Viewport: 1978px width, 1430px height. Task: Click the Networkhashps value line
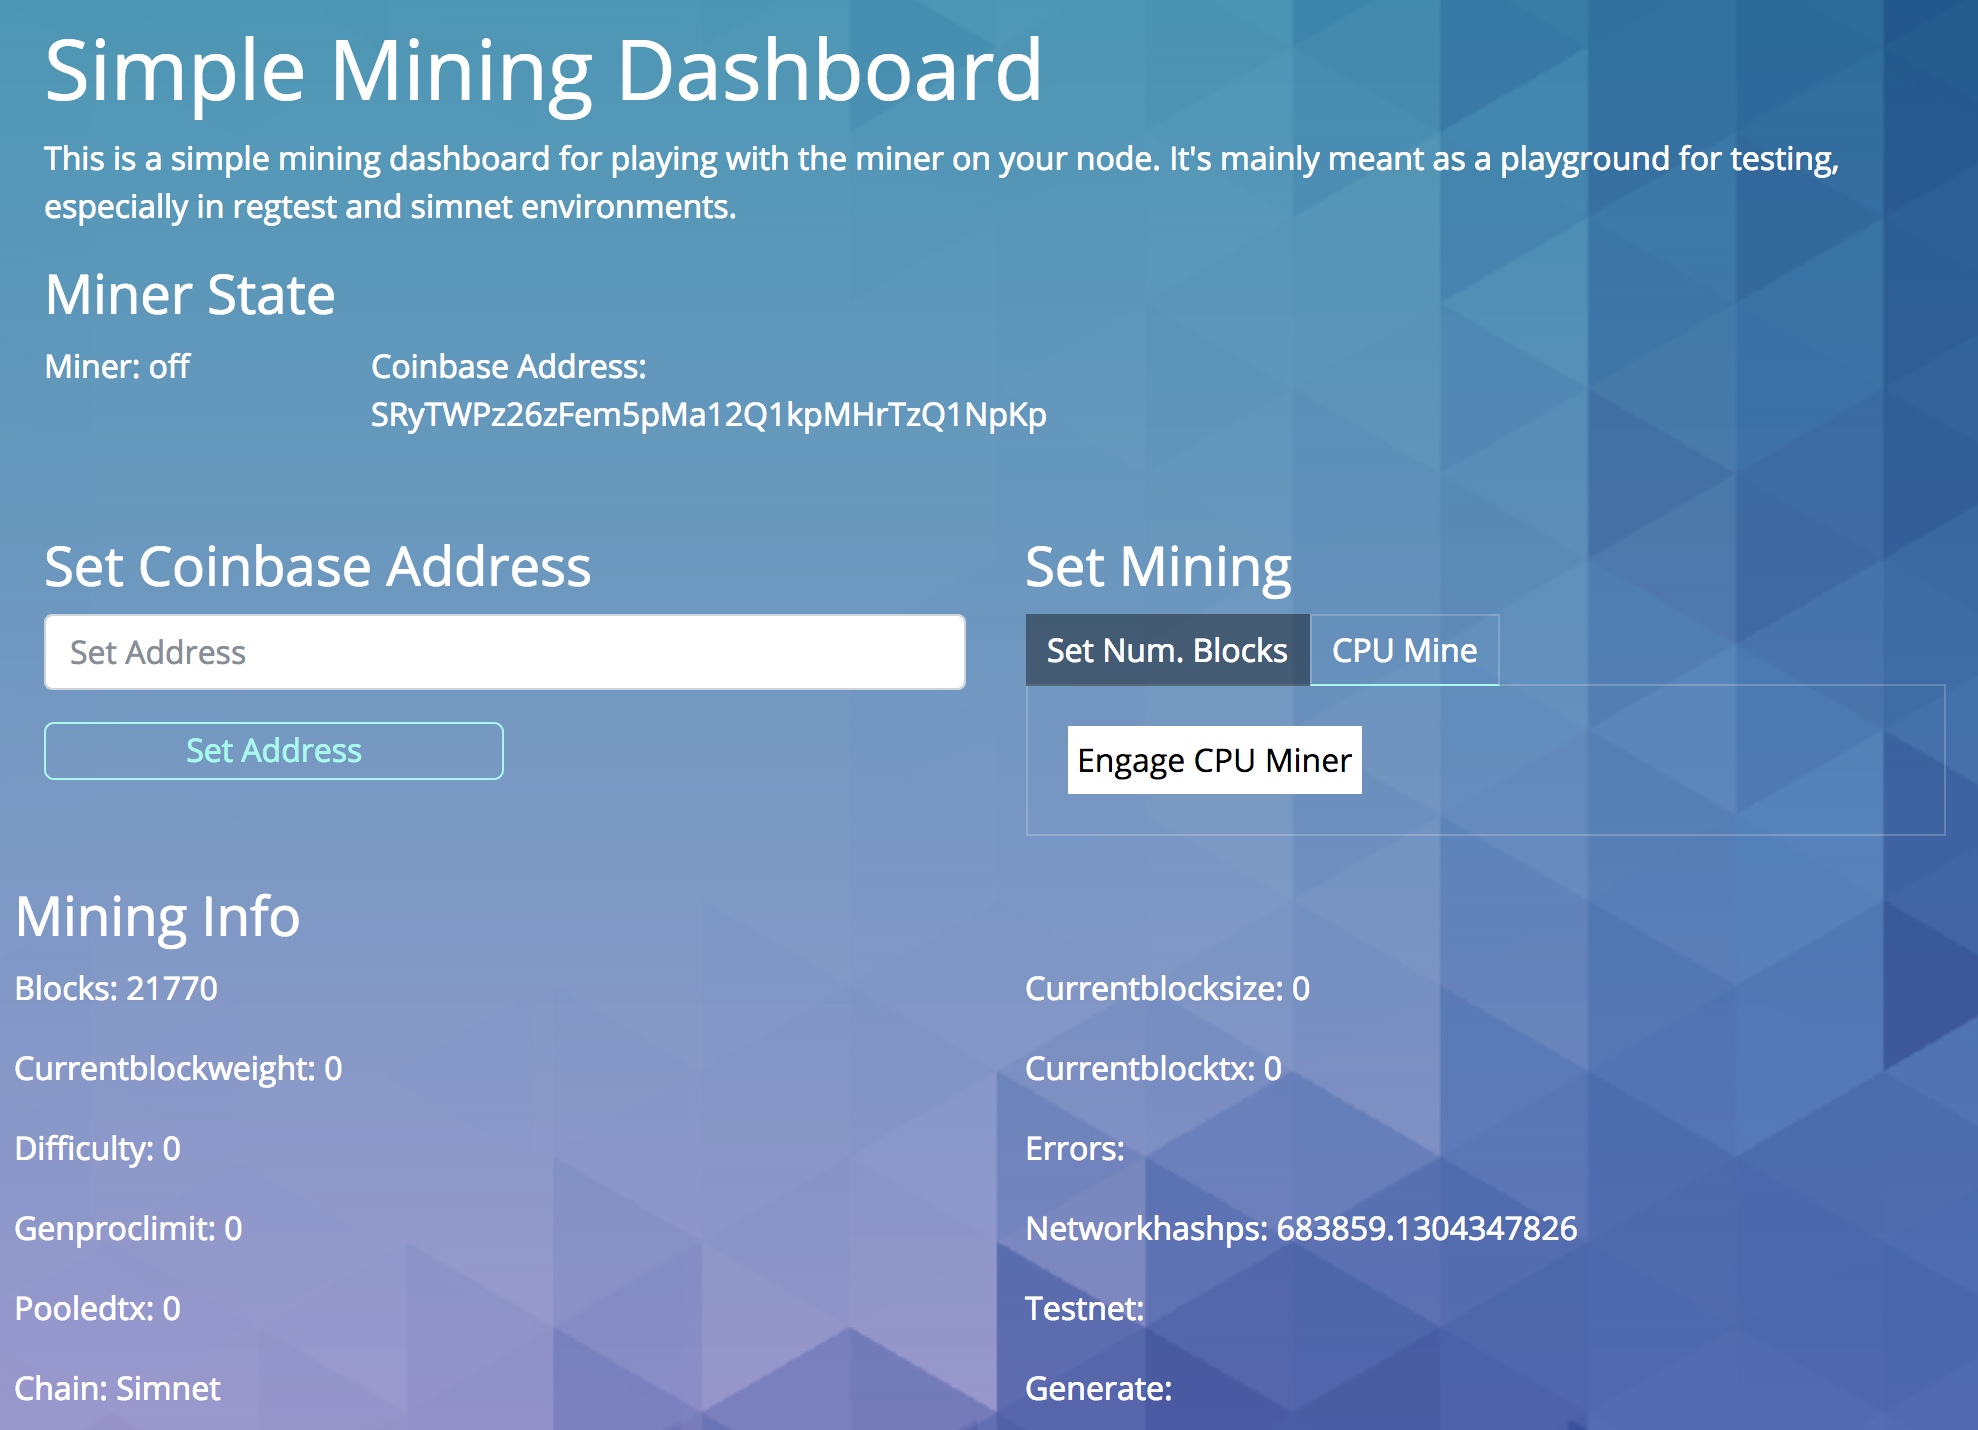click(1301, 1229)
